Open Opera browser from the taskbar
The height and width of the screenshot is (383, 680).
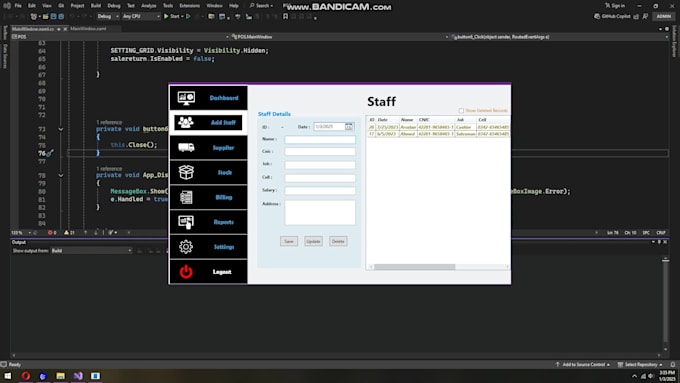click(26, 376)
